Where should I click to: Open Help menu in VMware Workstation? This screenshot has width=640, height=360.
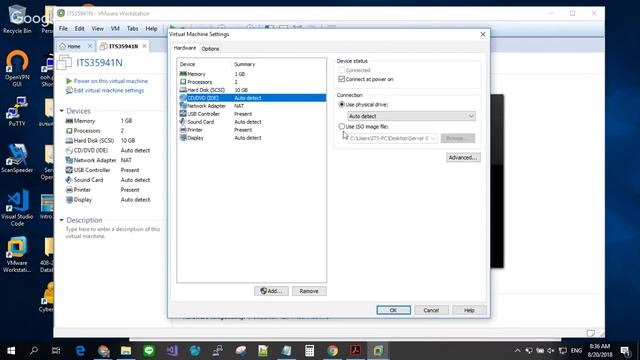tap(151, 29)
